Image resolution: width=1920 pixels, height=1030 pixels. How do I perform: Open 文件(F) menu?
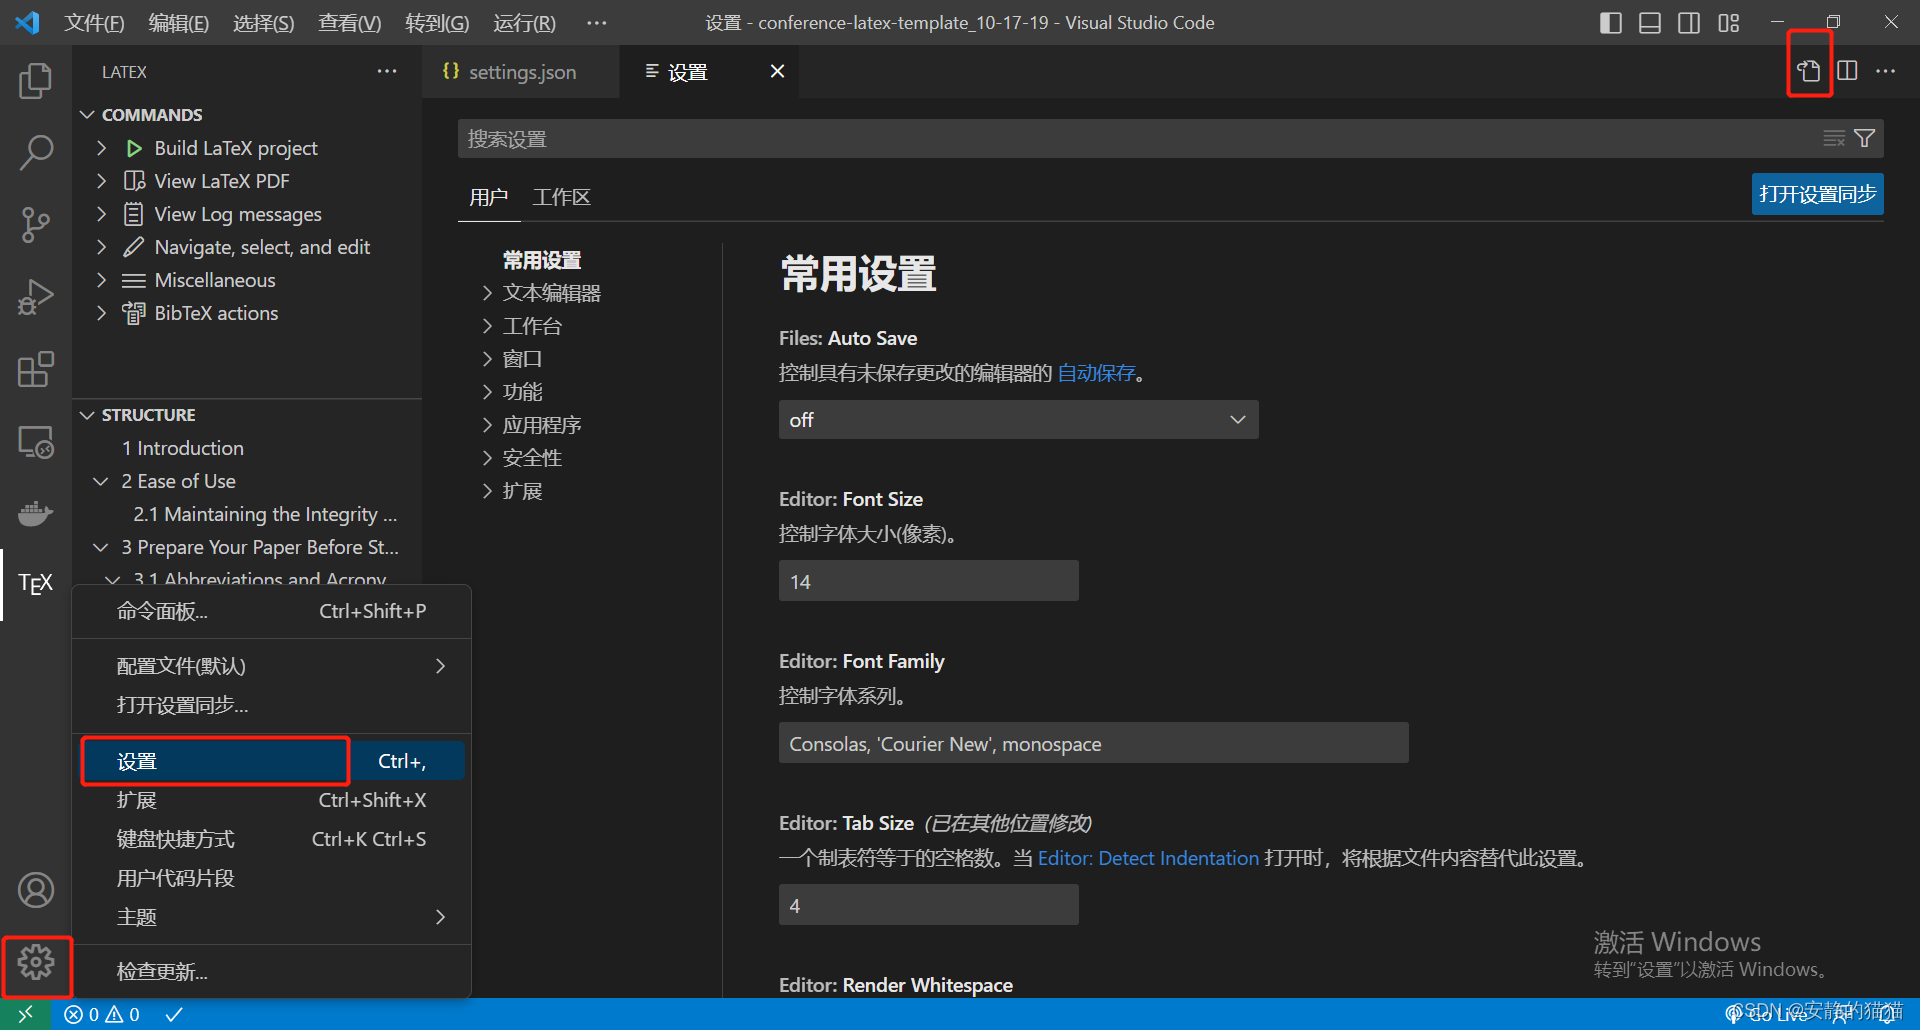pyautogui.click(x=94, y=23)
